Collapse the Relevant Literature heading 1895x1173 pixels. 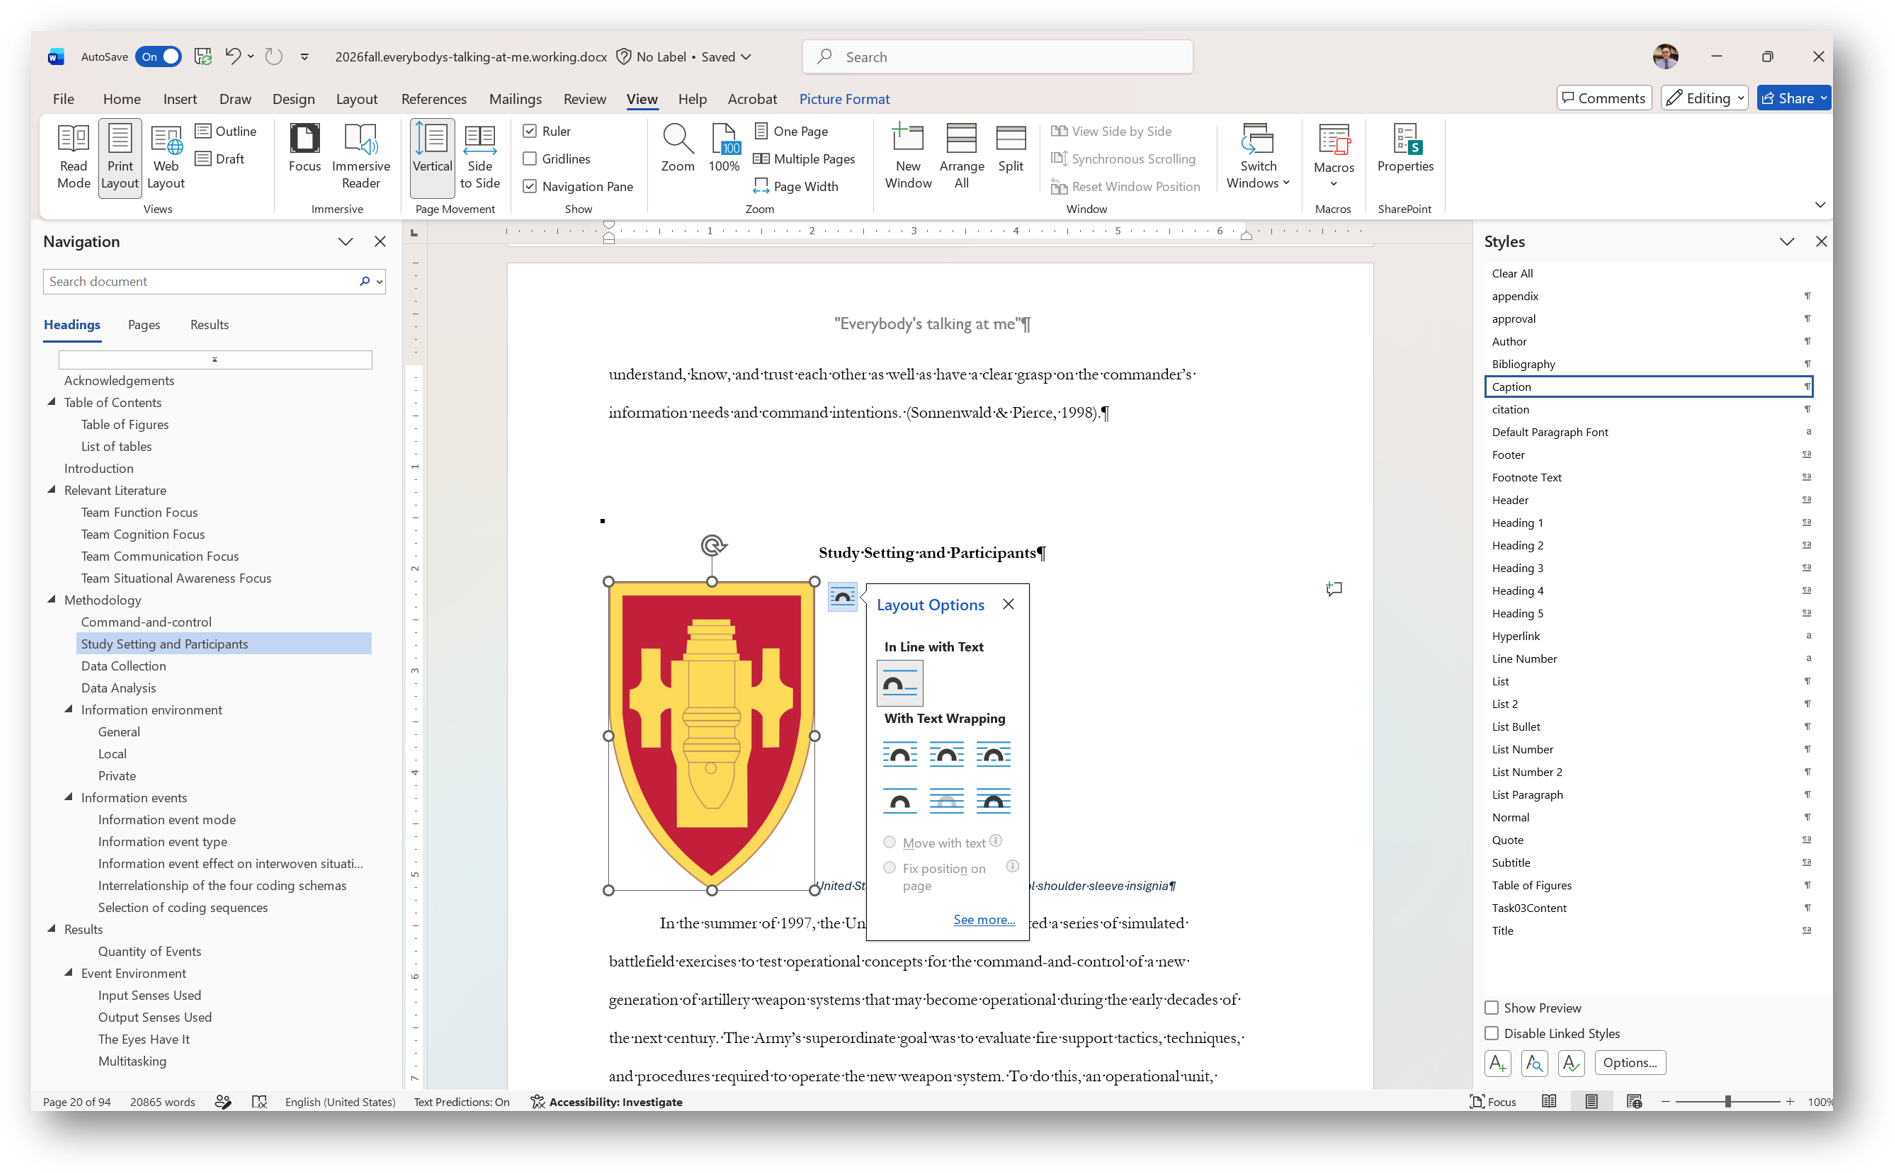(x=52, y=490)
